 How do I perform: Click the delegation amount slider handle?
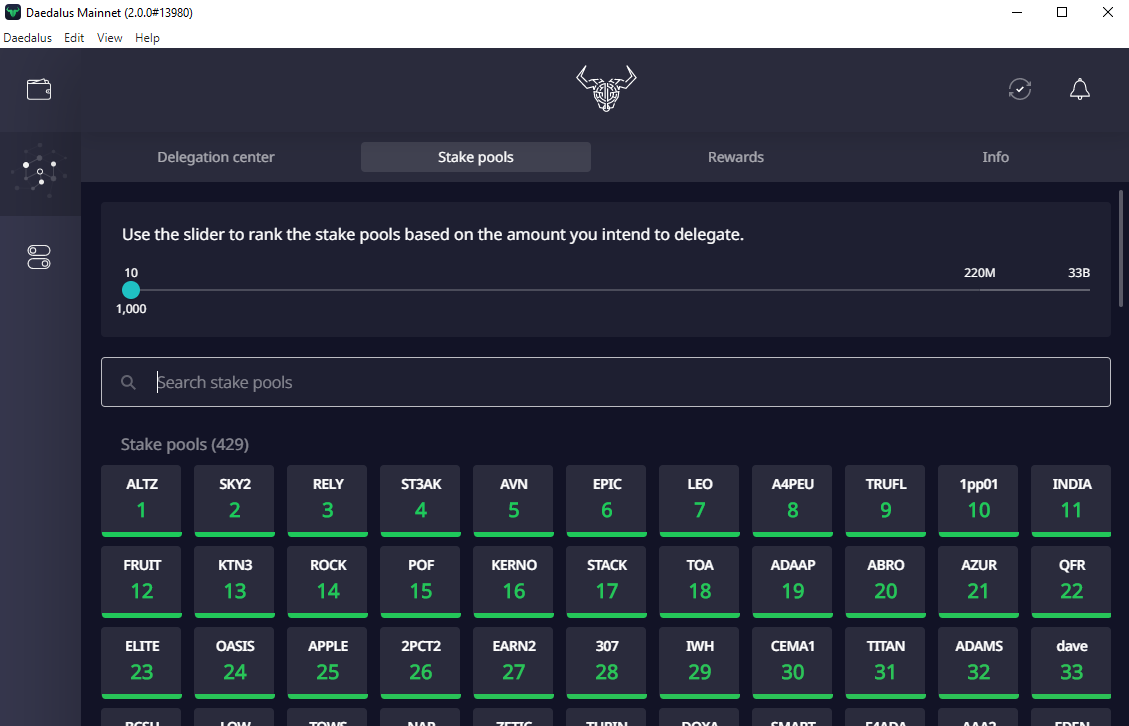point(131,290)
